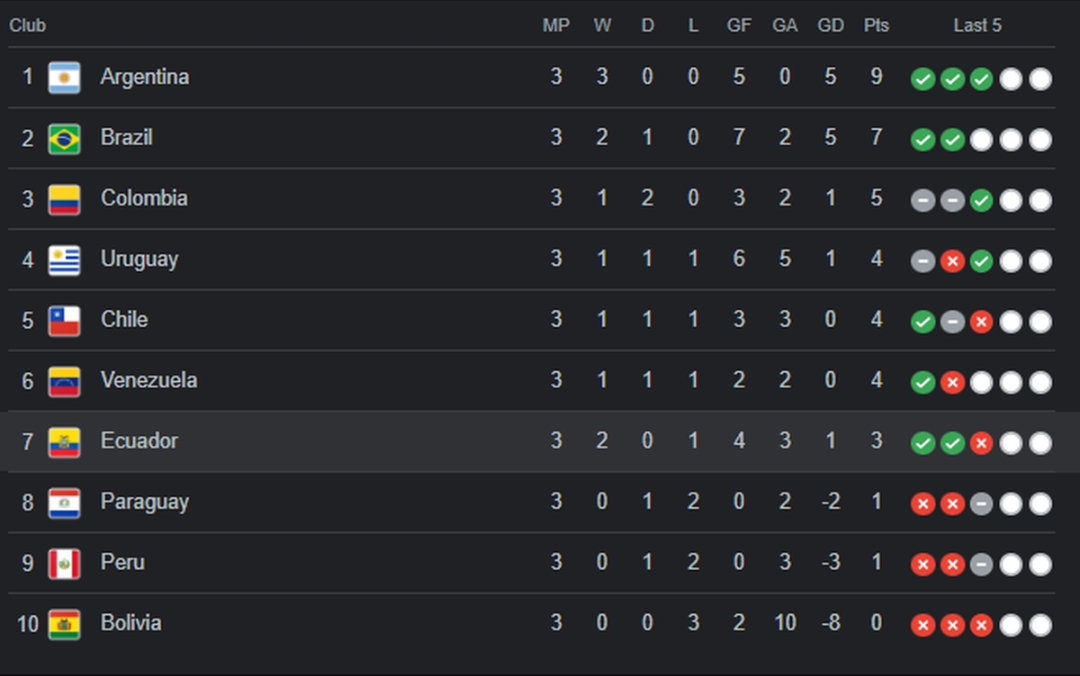Click the Argentina flag icon
1080x676 pixels.
pyautogui.click(x=64, y=78)
